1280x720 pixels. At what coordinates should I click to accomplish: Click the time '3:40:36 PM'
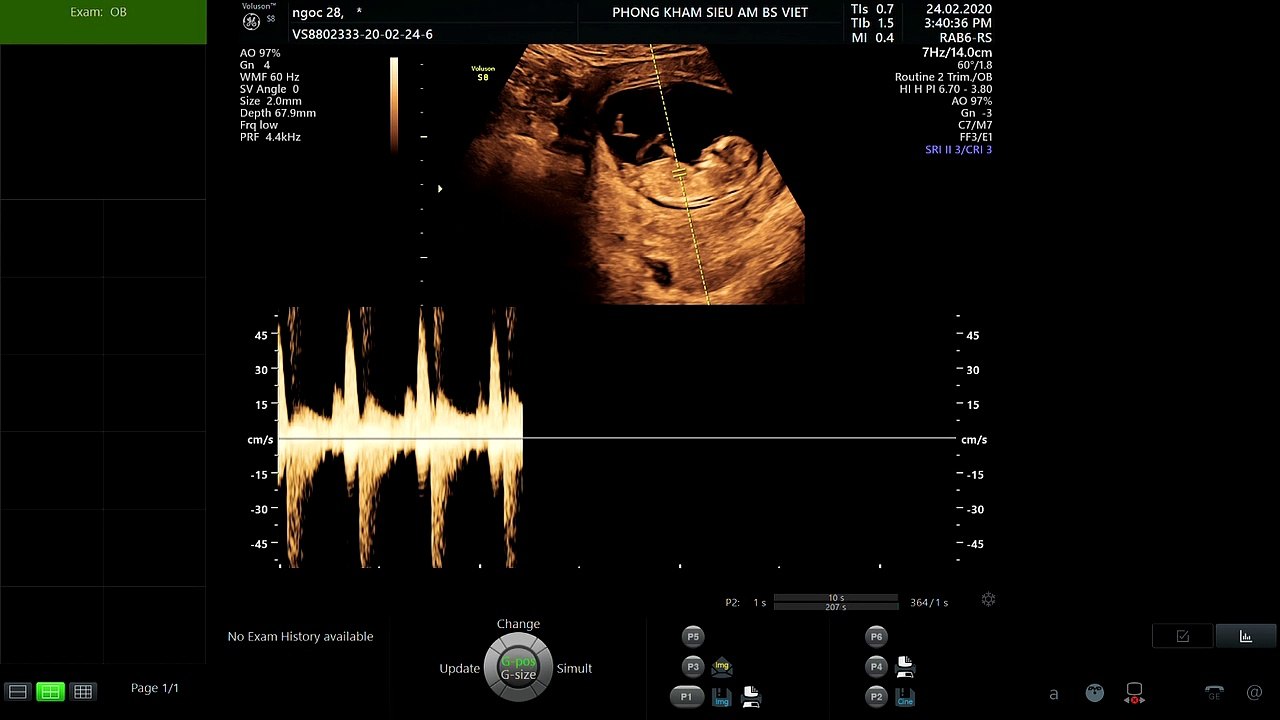tap(958, 23)
